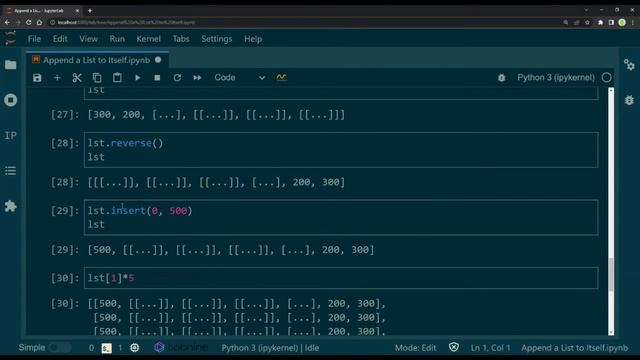Go to browser home page icon

pyautogui.click(x=40, y=22)
